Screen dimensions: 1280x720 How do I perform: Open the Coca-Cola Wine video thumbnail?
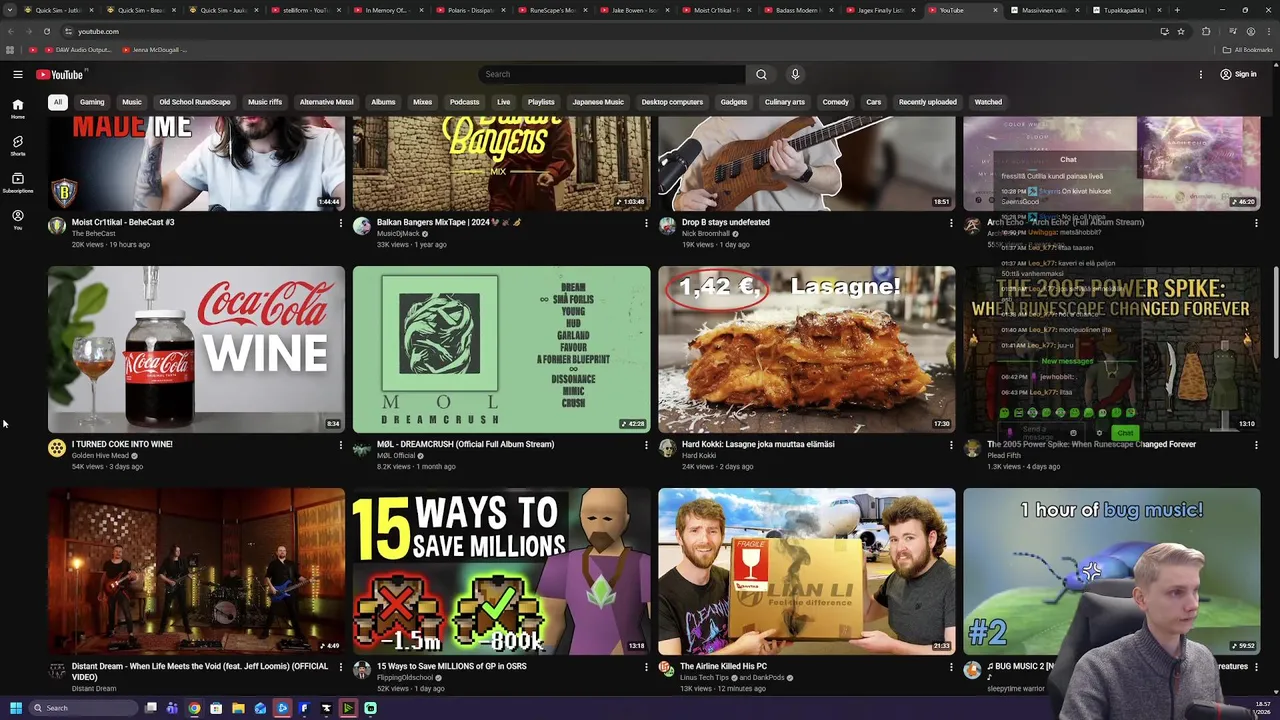coord(196,349)
